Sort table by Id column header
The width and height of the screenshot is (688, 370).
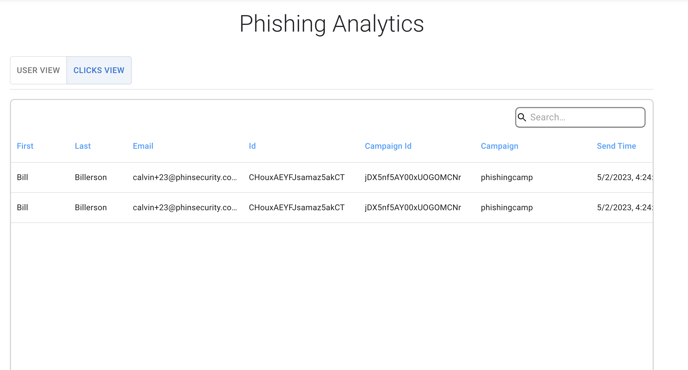click(252, 146)
